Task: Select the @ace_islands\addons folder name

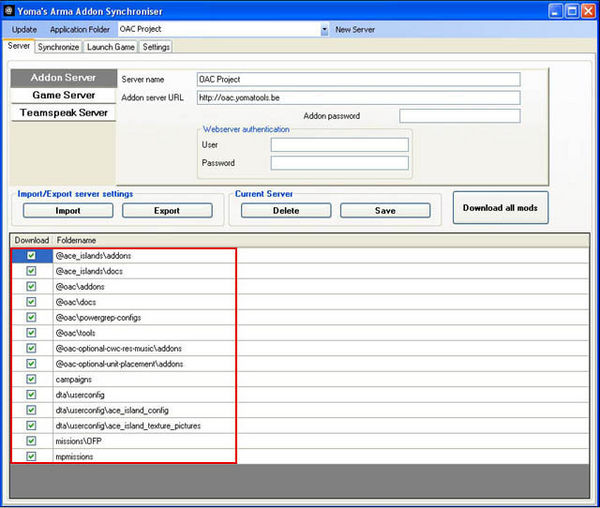Action: click(x=93, y=256)
